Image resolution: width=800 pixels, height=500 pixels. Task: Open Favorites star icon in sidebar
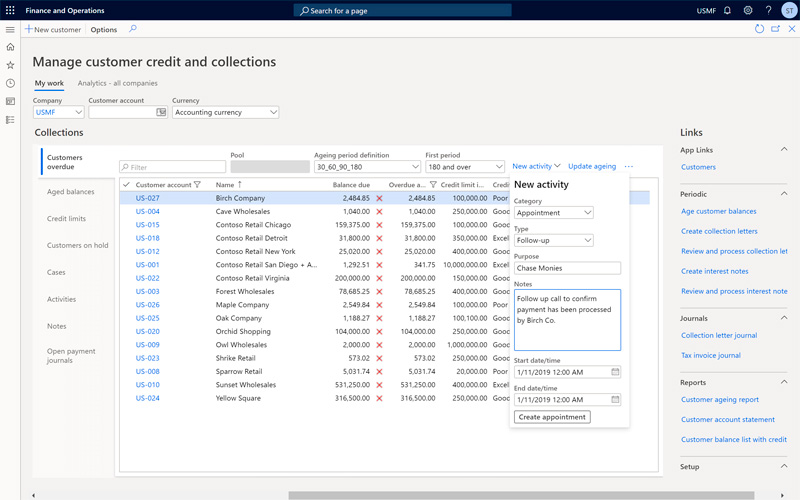point(10,65)
